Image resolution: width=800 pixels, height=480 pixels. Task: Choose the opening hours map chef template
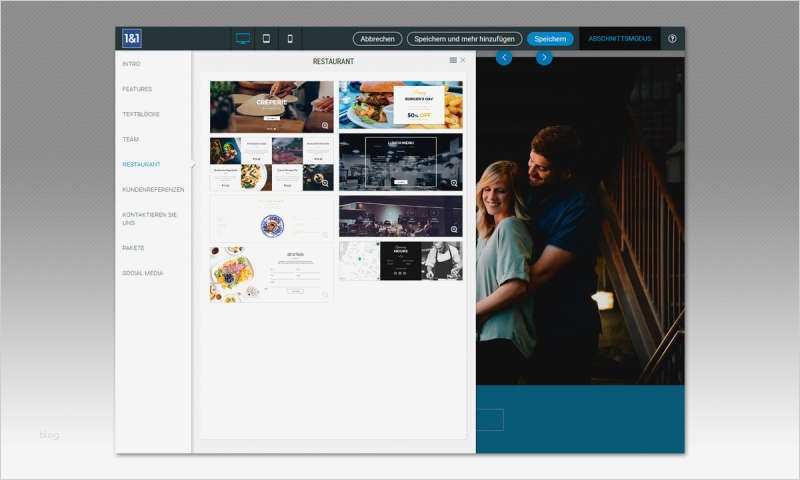tap(401, 261)
